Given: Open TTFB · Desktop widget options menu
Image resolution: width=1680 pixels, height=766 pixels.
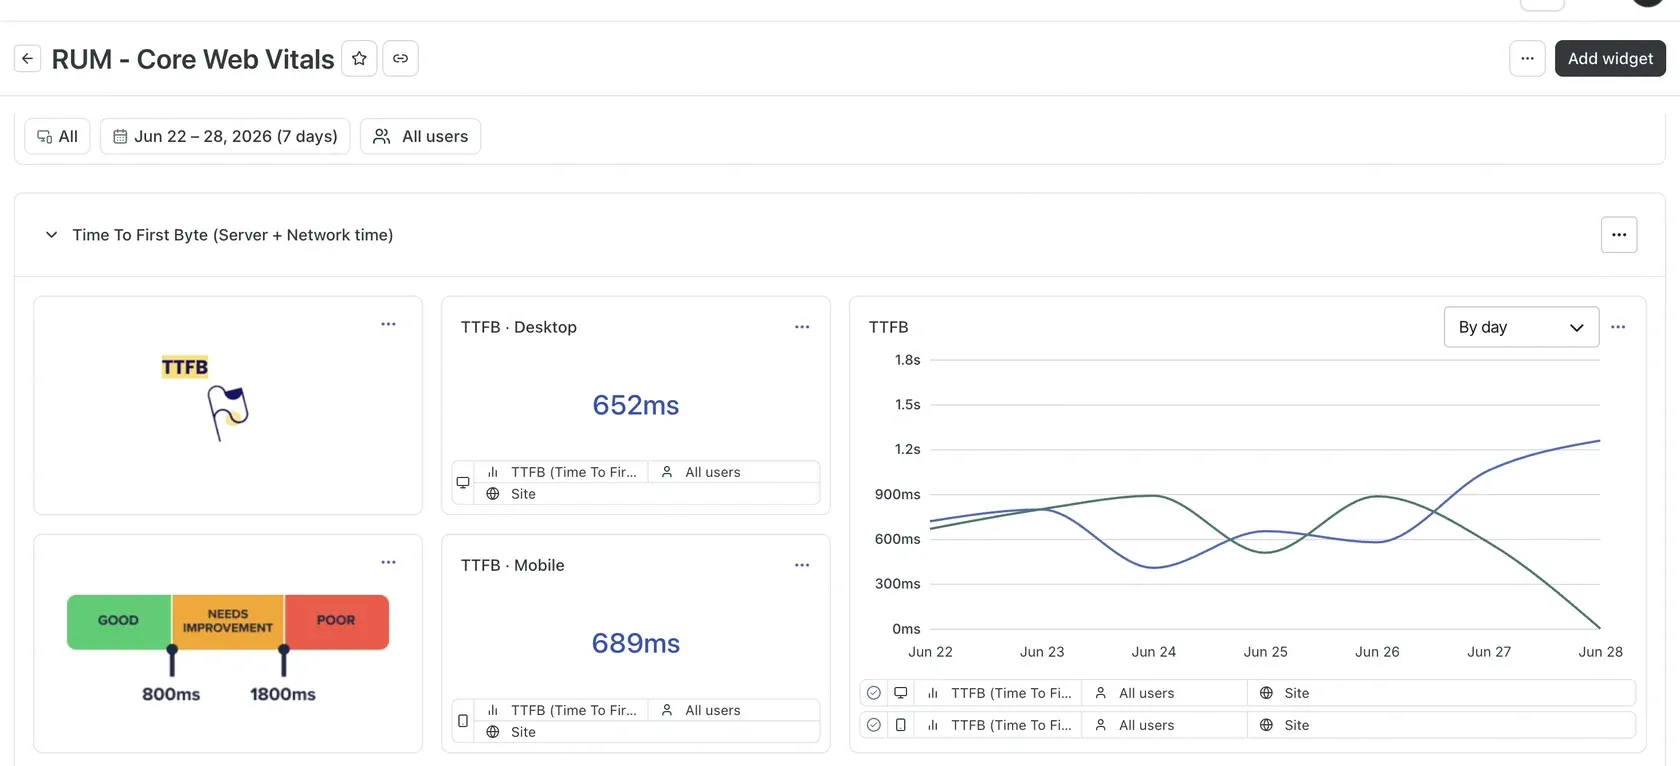Looking at the screenshot, I should pyautogui.click(x=802, y=327).
